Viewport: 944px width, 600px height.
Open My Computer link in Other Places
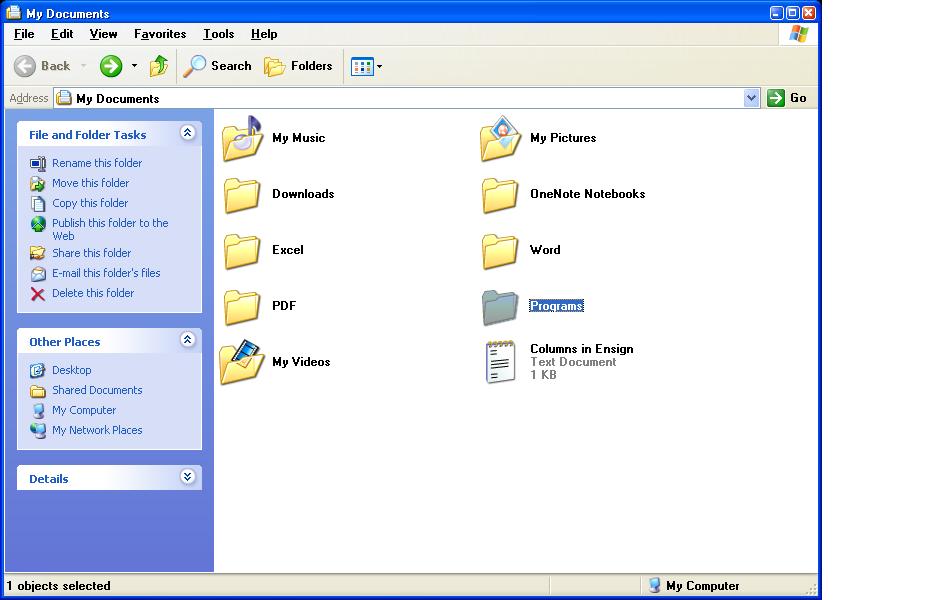pos(84,410)
